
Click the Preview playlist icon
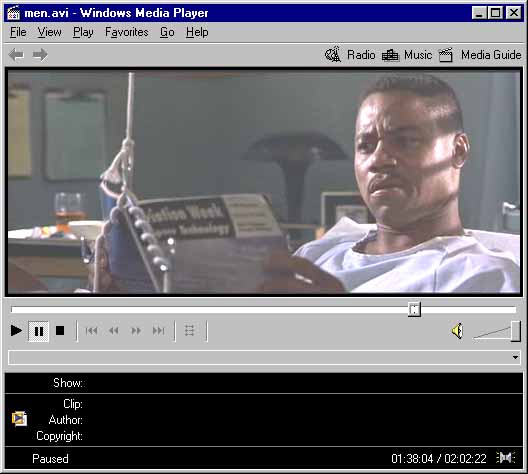(190, 331)
